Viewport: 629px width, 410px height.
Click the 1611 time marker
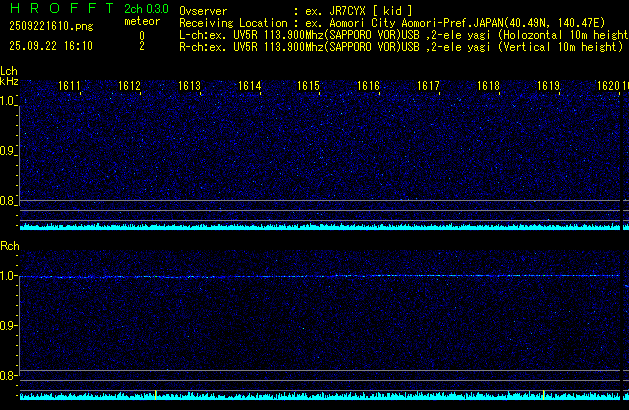click(70, 87)
